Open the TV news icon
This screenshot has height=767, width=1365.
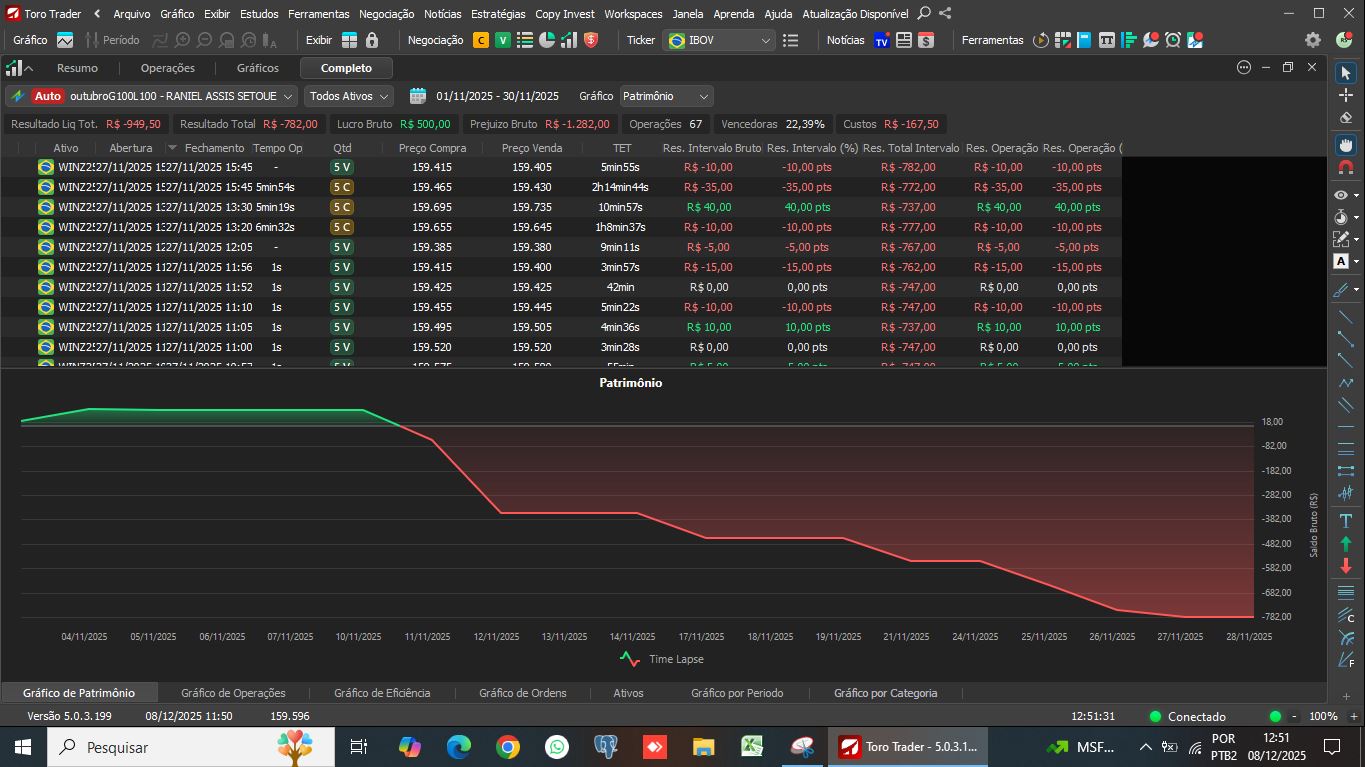(x=881, y=40)
